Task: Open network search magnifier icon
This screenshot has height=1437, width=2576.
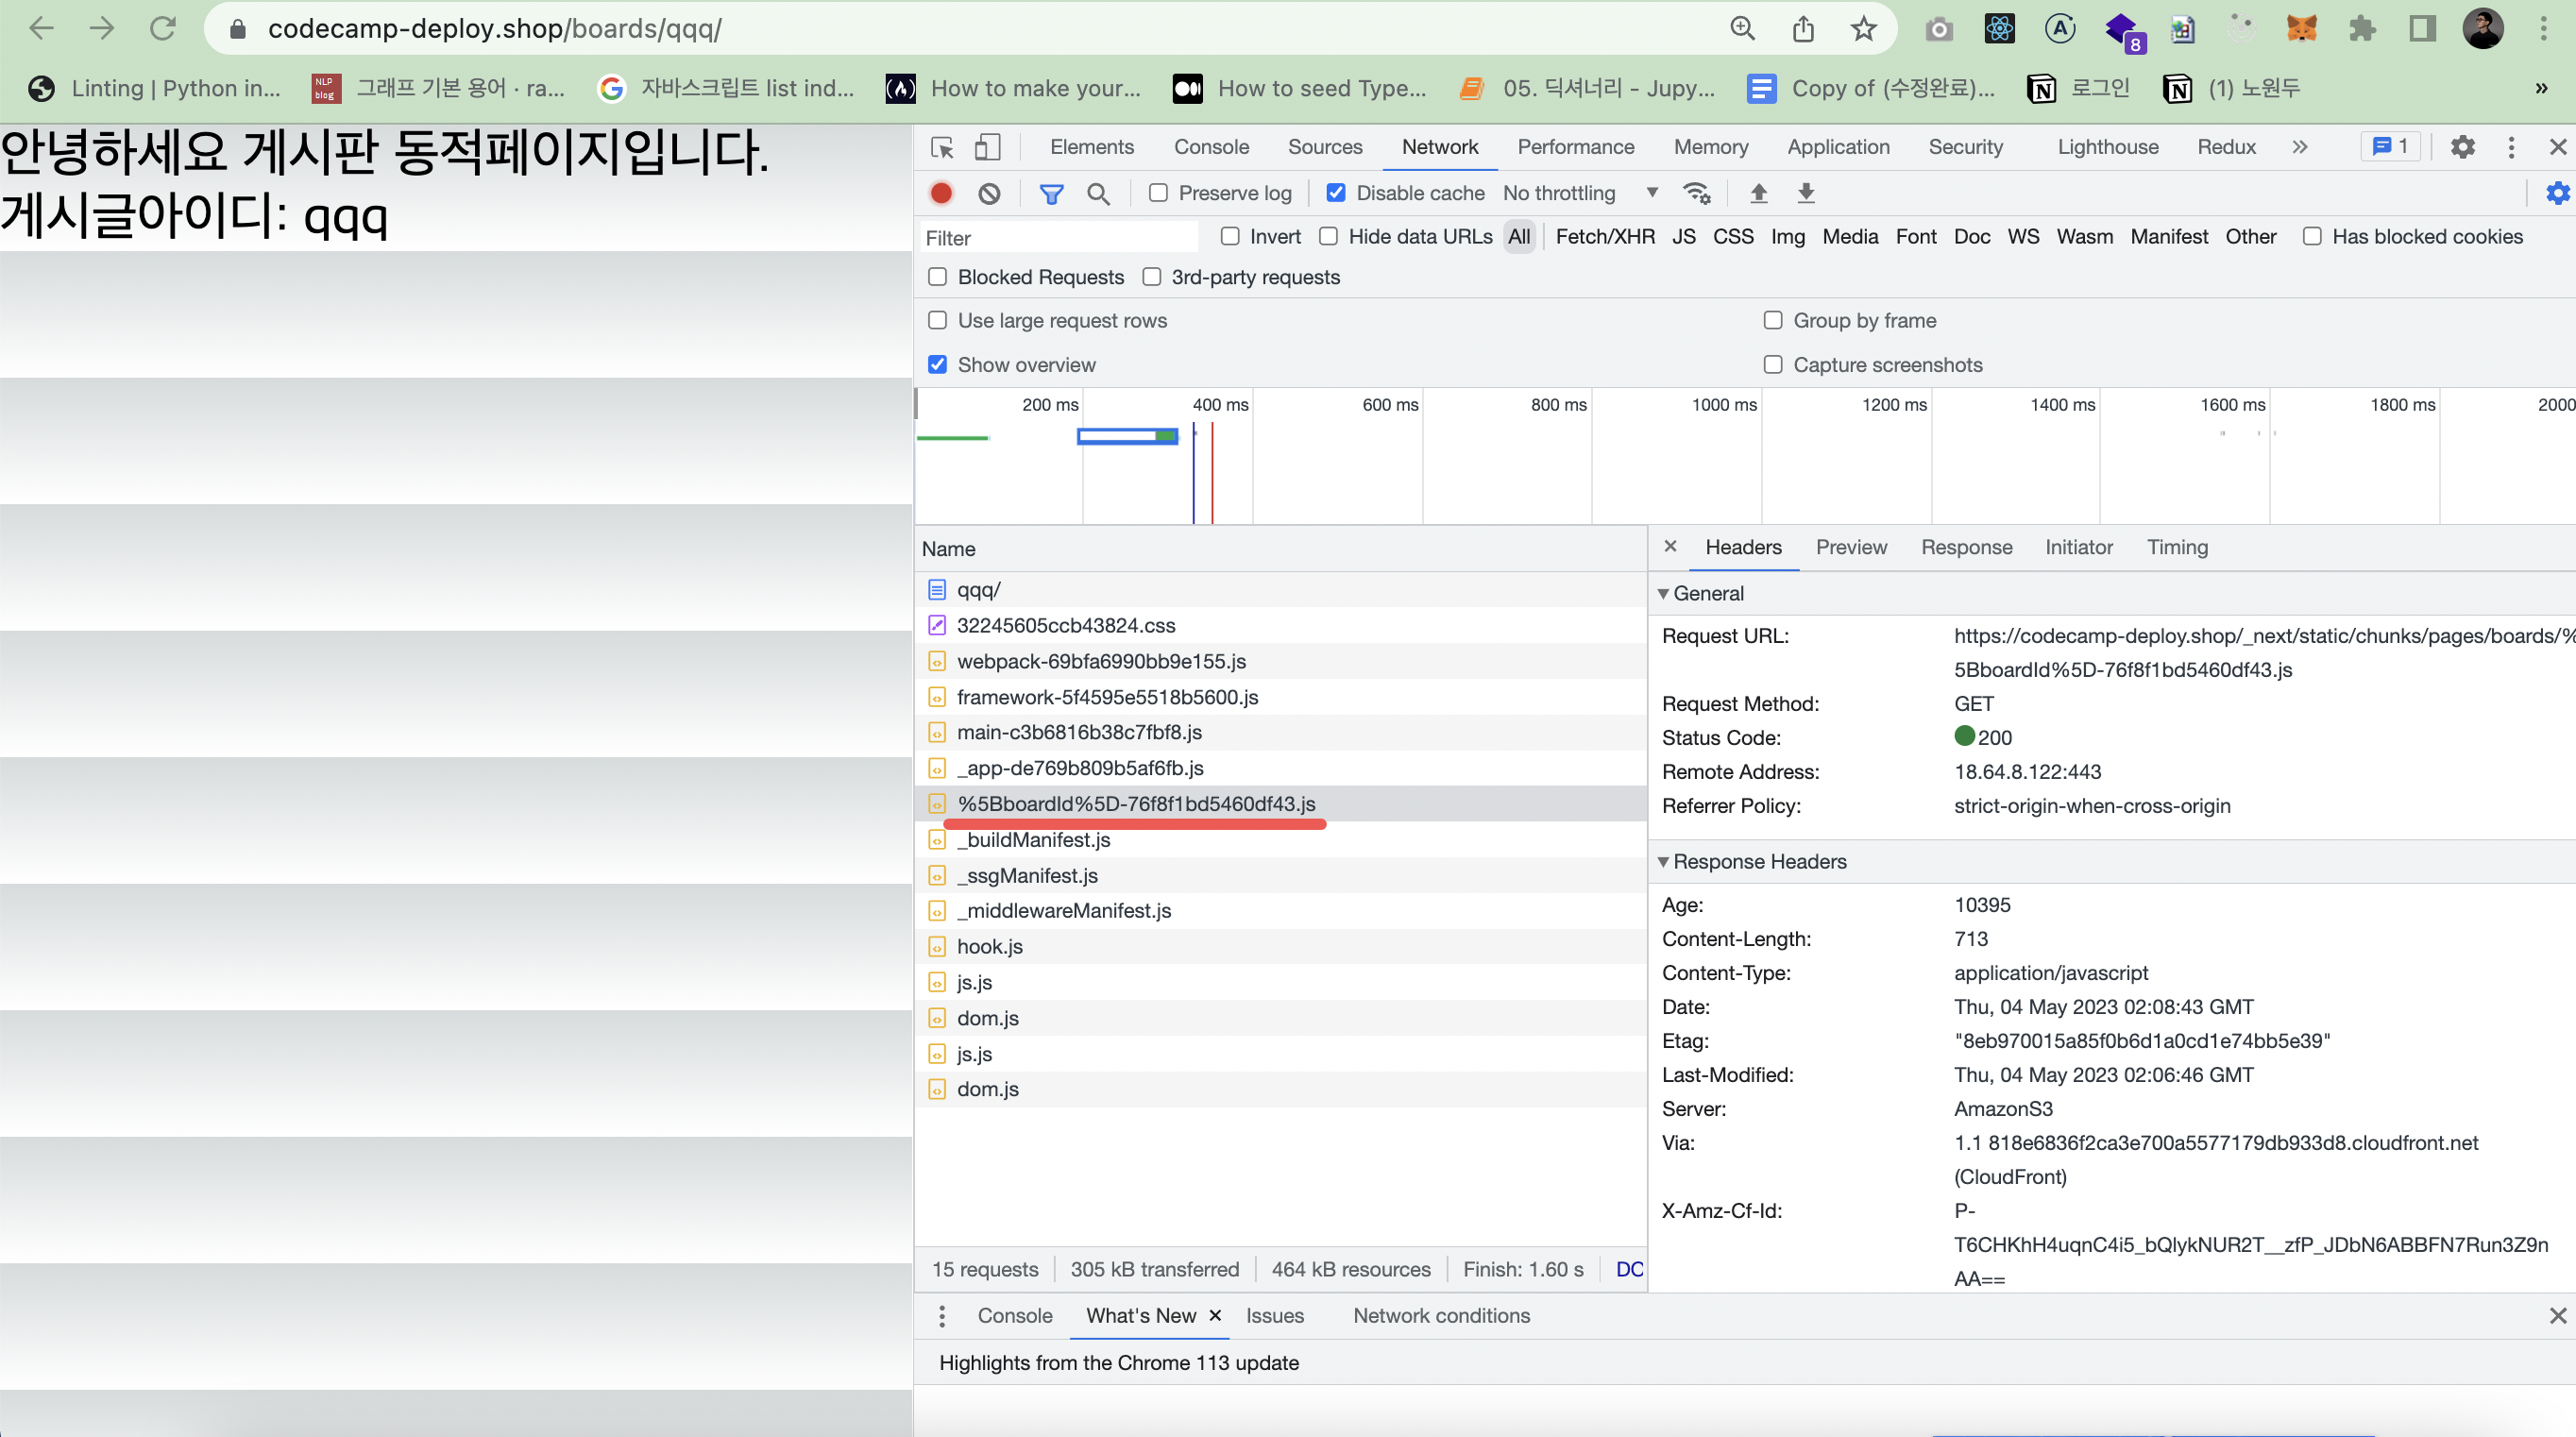Action: coord(1098,194)
